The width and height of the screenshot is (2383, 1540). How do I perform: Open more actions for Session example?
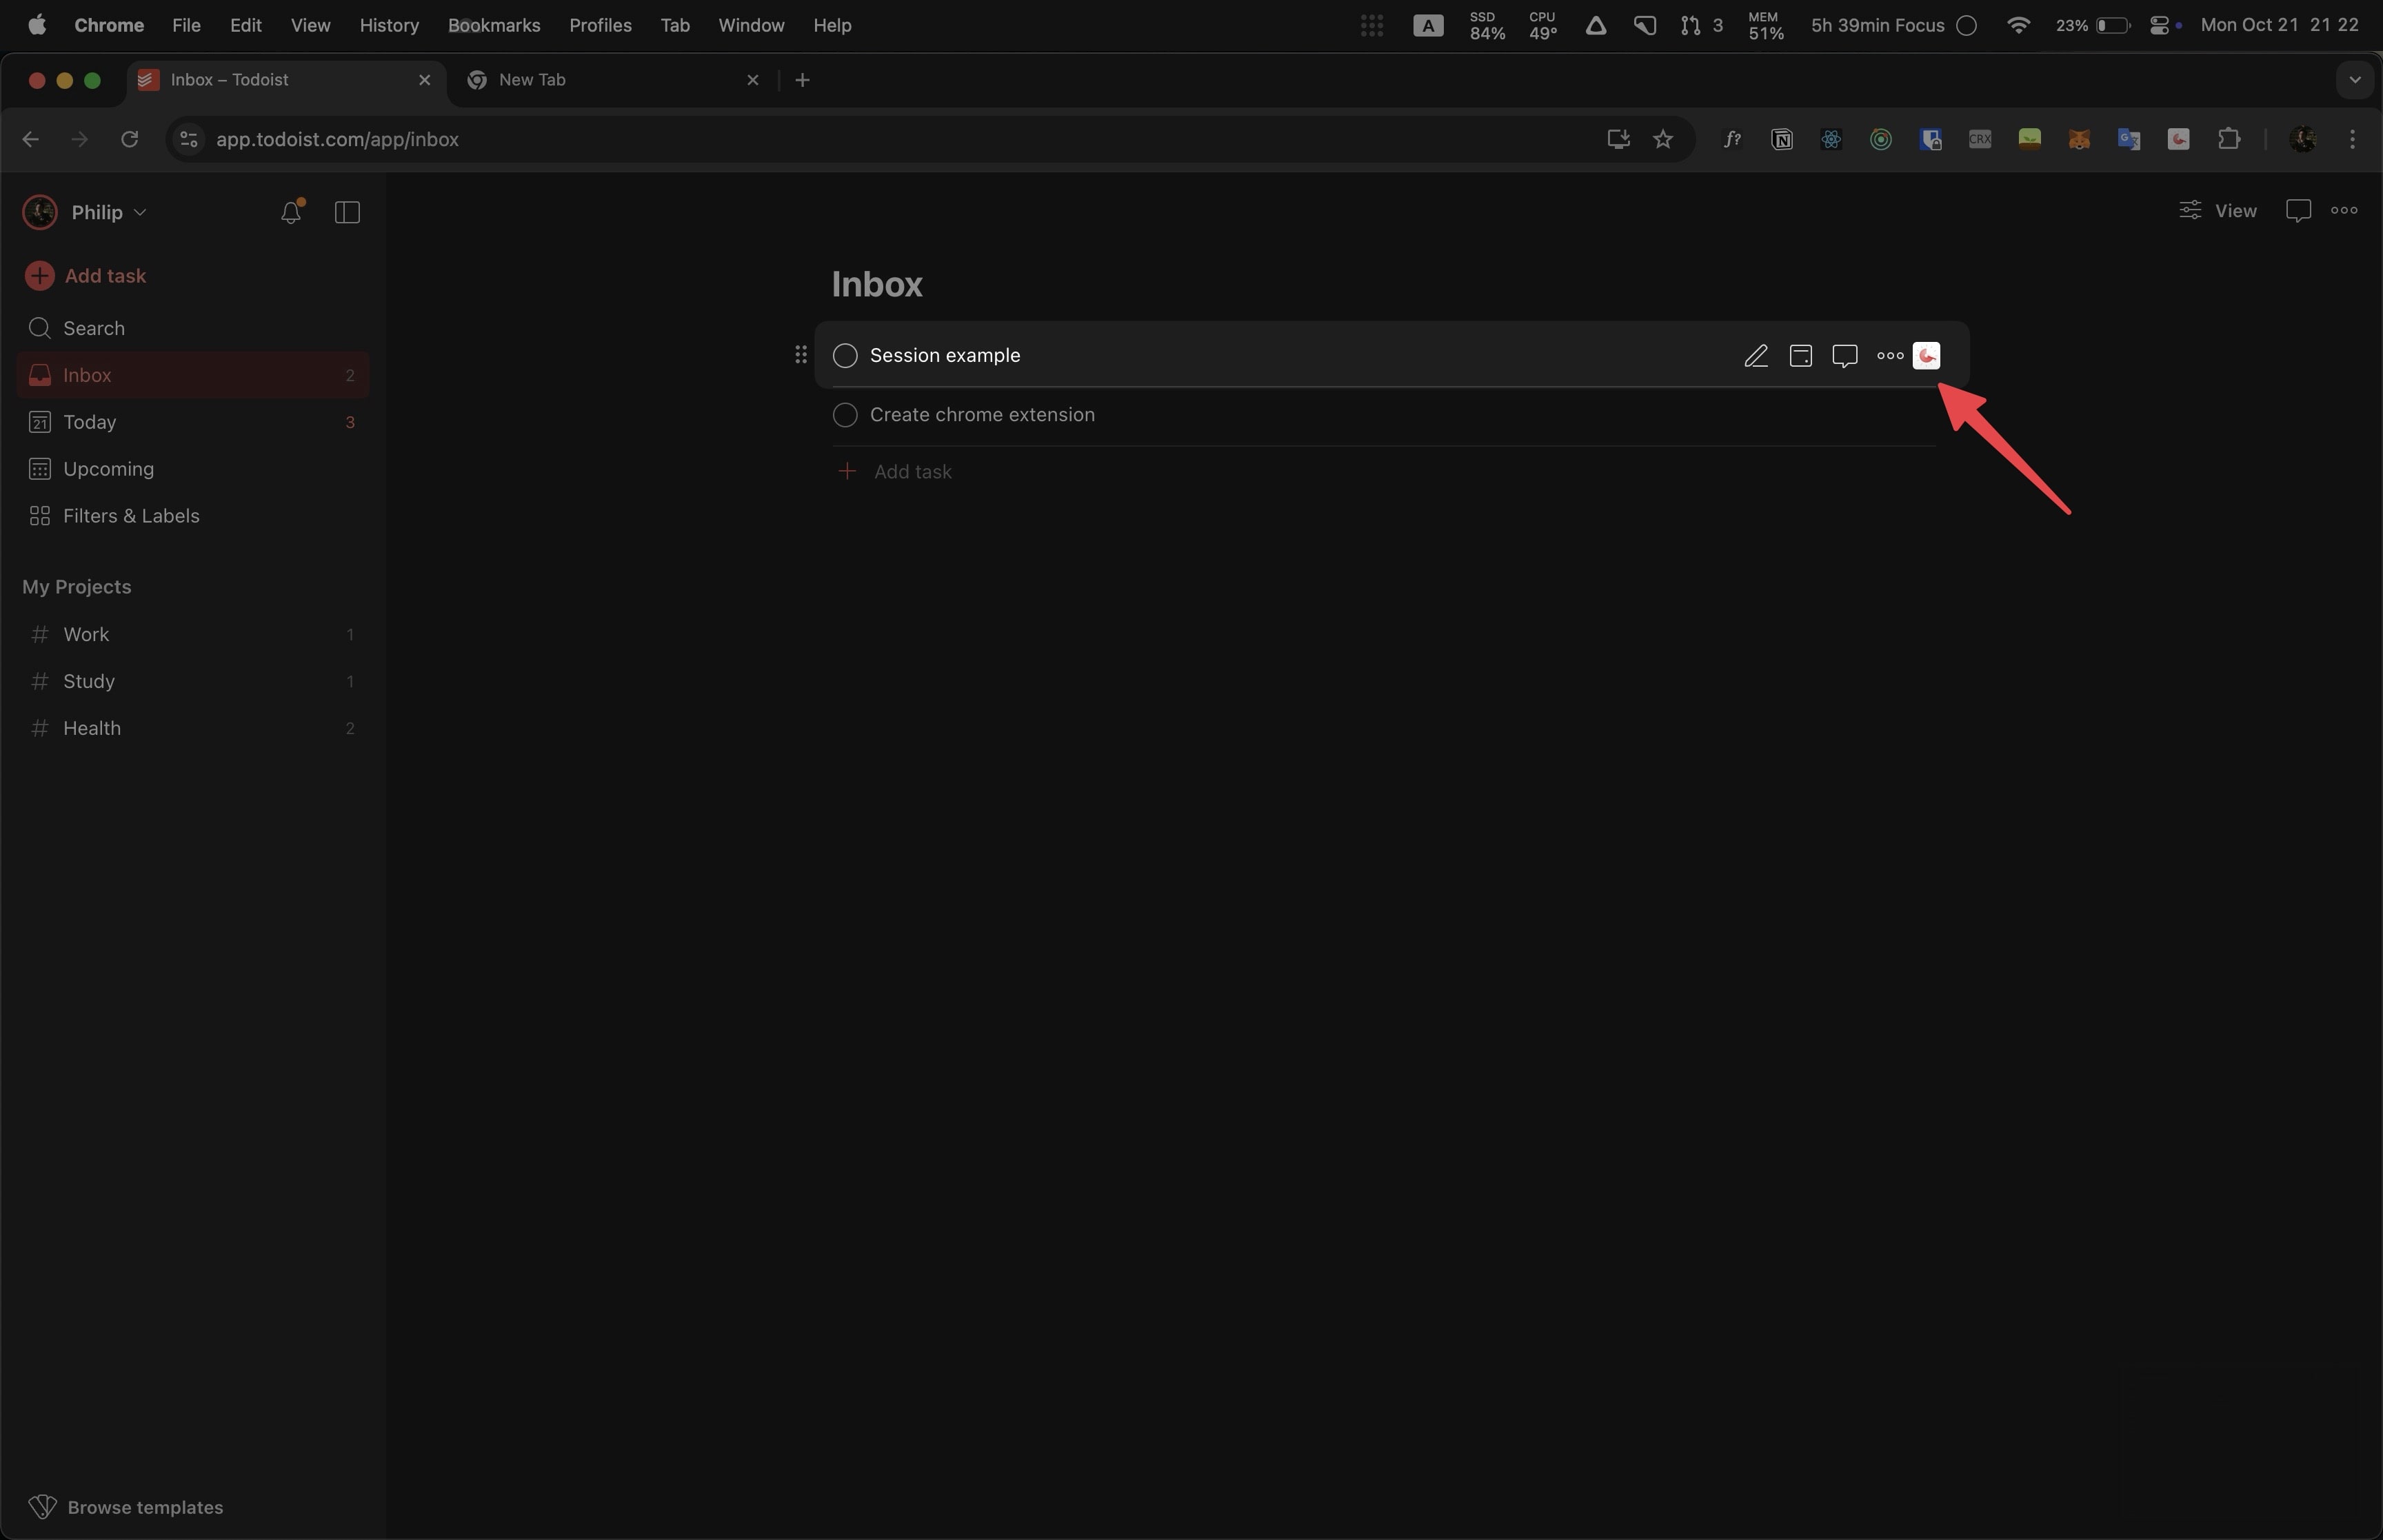(x=1889, y=356)
